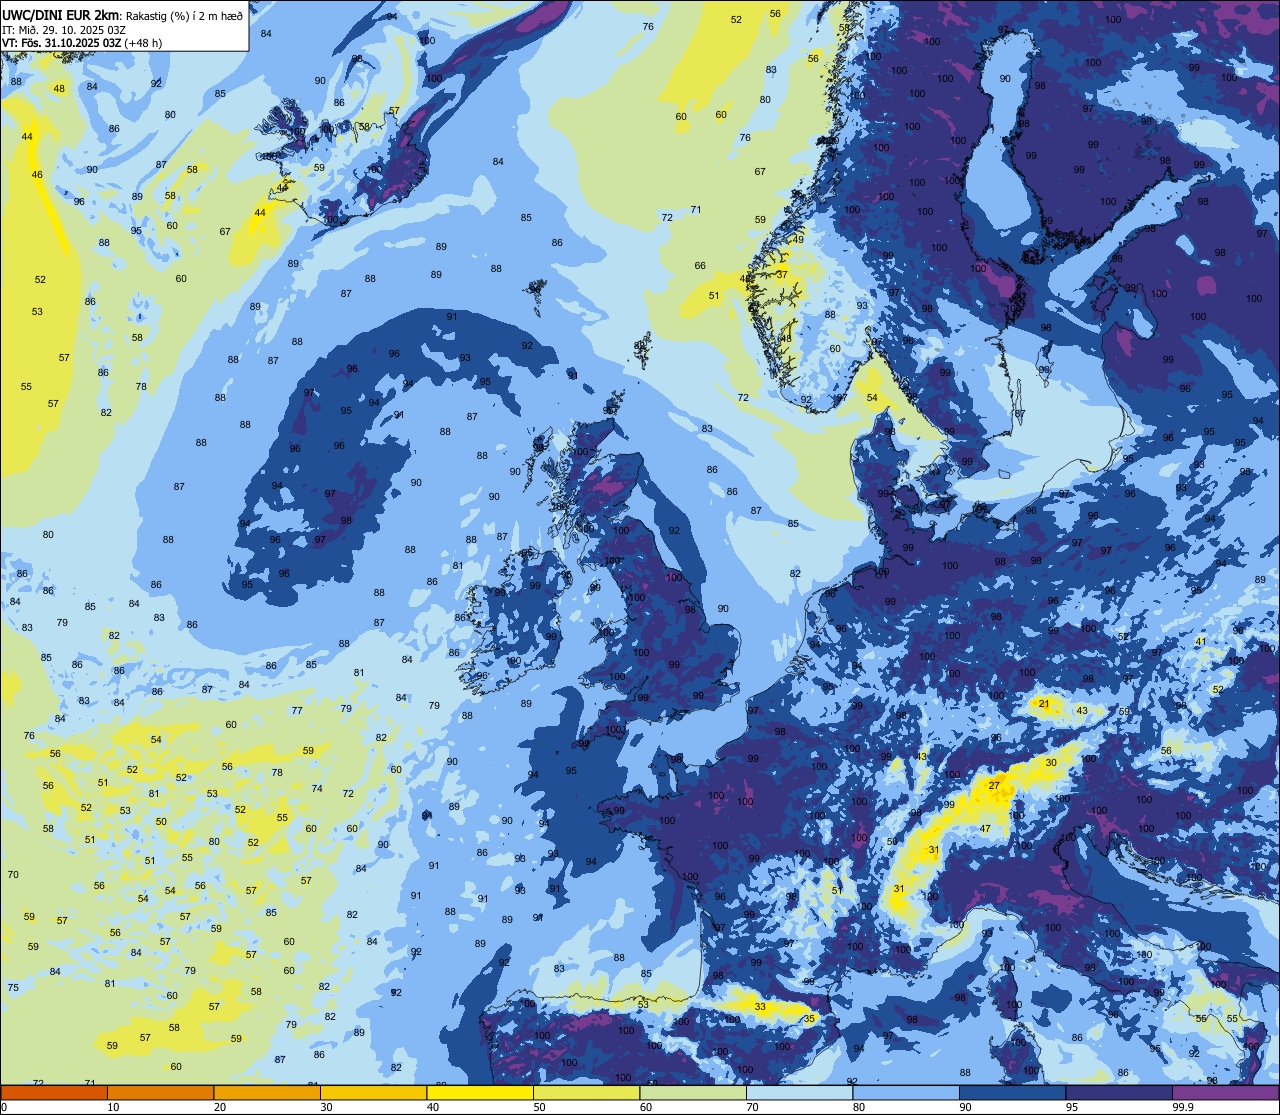Click the humidity value '41' on the map
Image resolution: width=1280 pixels, height=1115 pixels.
click(1201, 641)
